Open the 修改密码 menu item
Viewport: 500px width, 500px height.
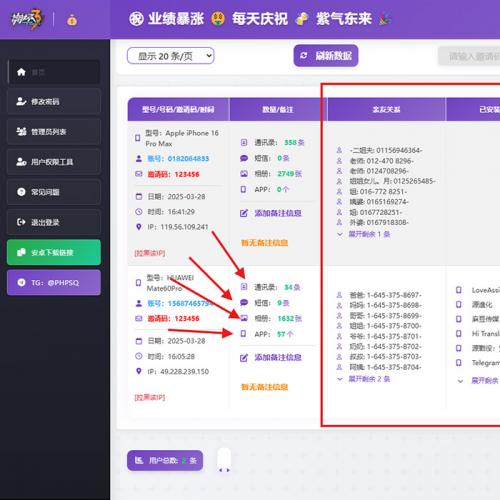54,102
